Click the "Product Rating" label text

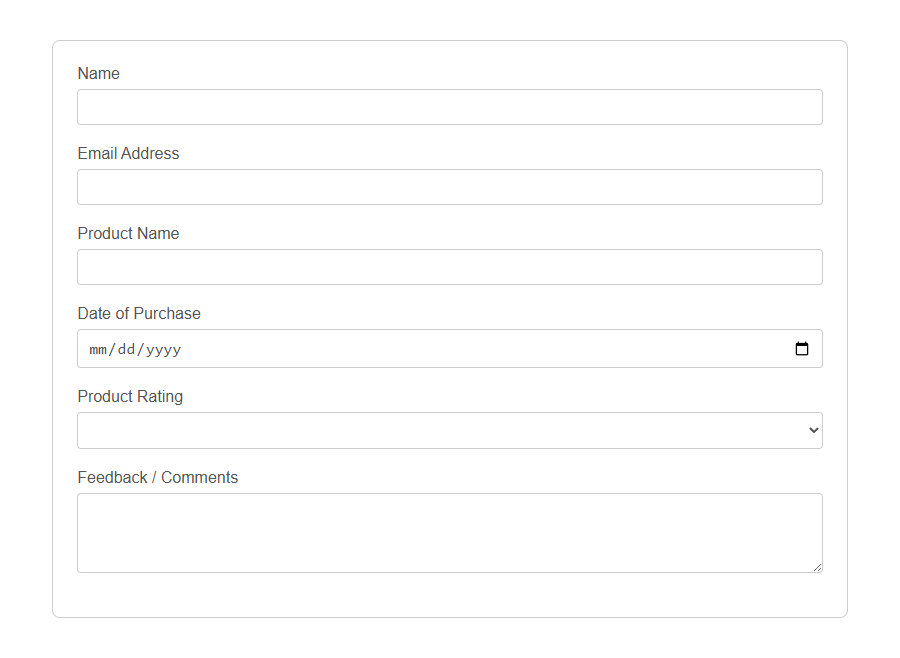(130, 397)
